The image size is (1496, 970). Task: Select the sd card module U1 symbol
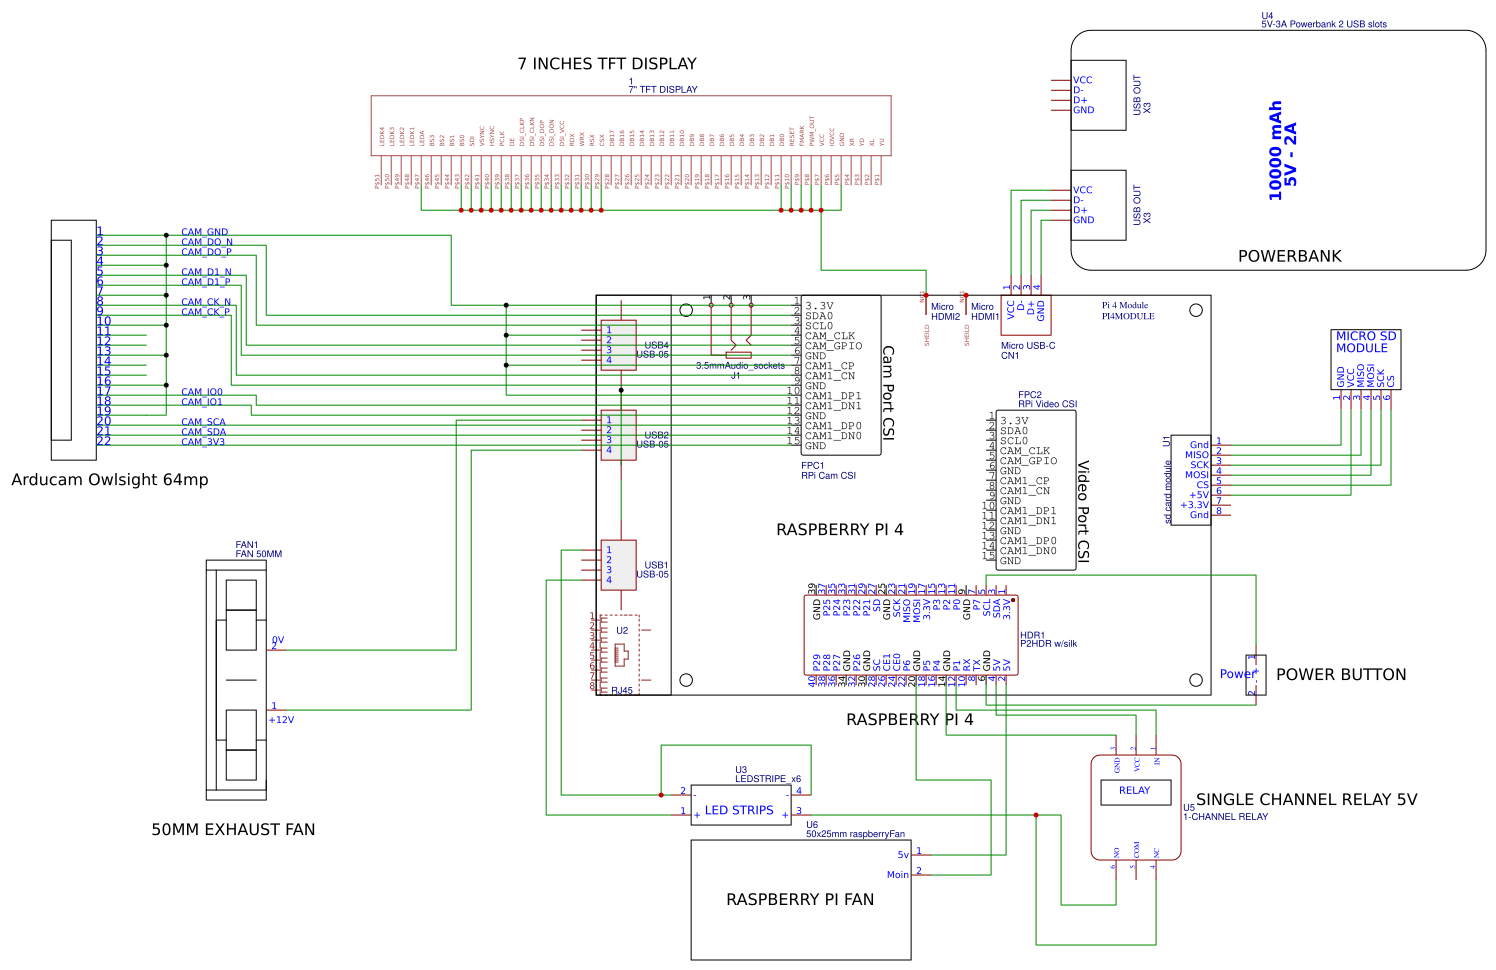click(1191, 478)
